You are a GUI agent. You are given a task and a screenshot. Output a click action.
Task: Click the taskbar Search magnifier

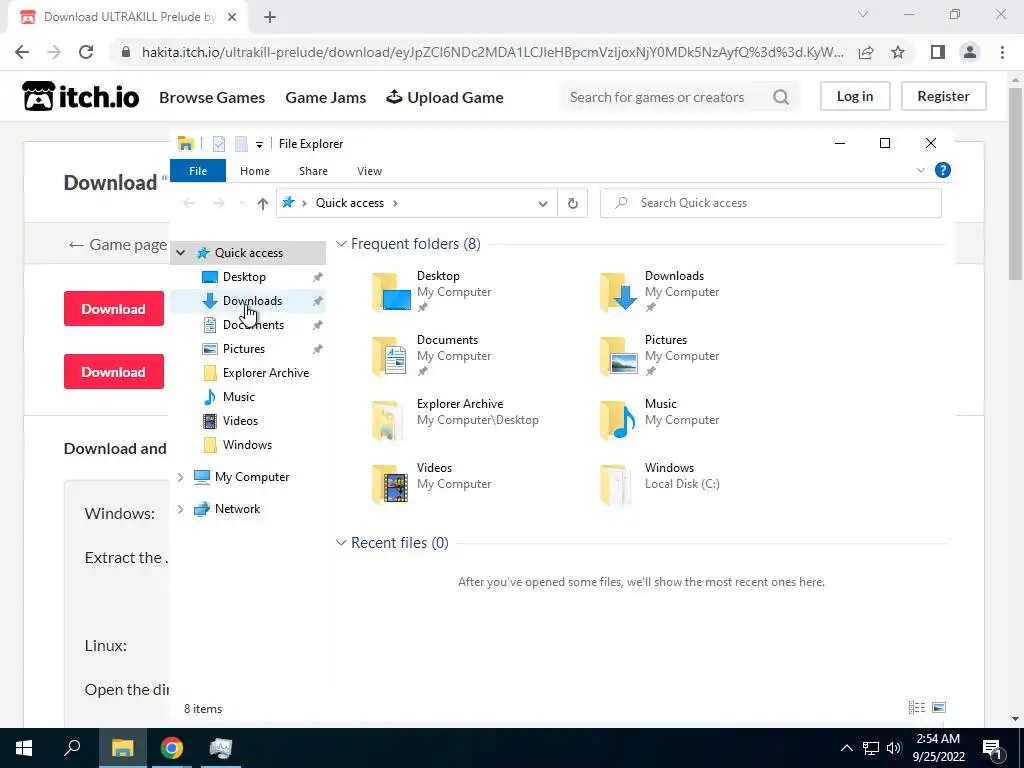click(72, 748)
